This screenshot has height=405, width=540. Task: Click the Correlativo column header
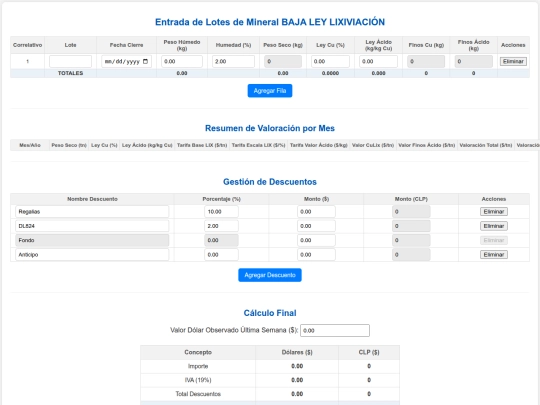click(28, 45)
